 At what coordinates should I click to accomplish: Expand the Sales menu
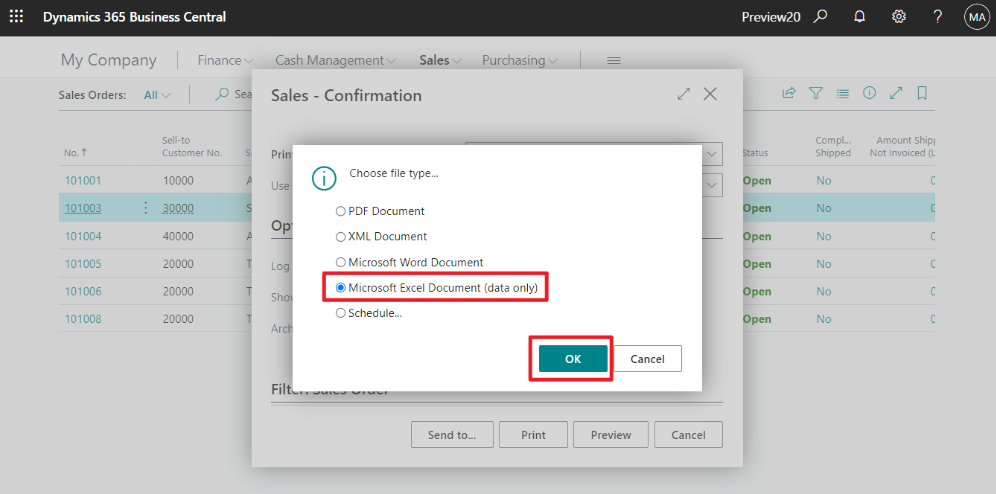coord(440,60)
